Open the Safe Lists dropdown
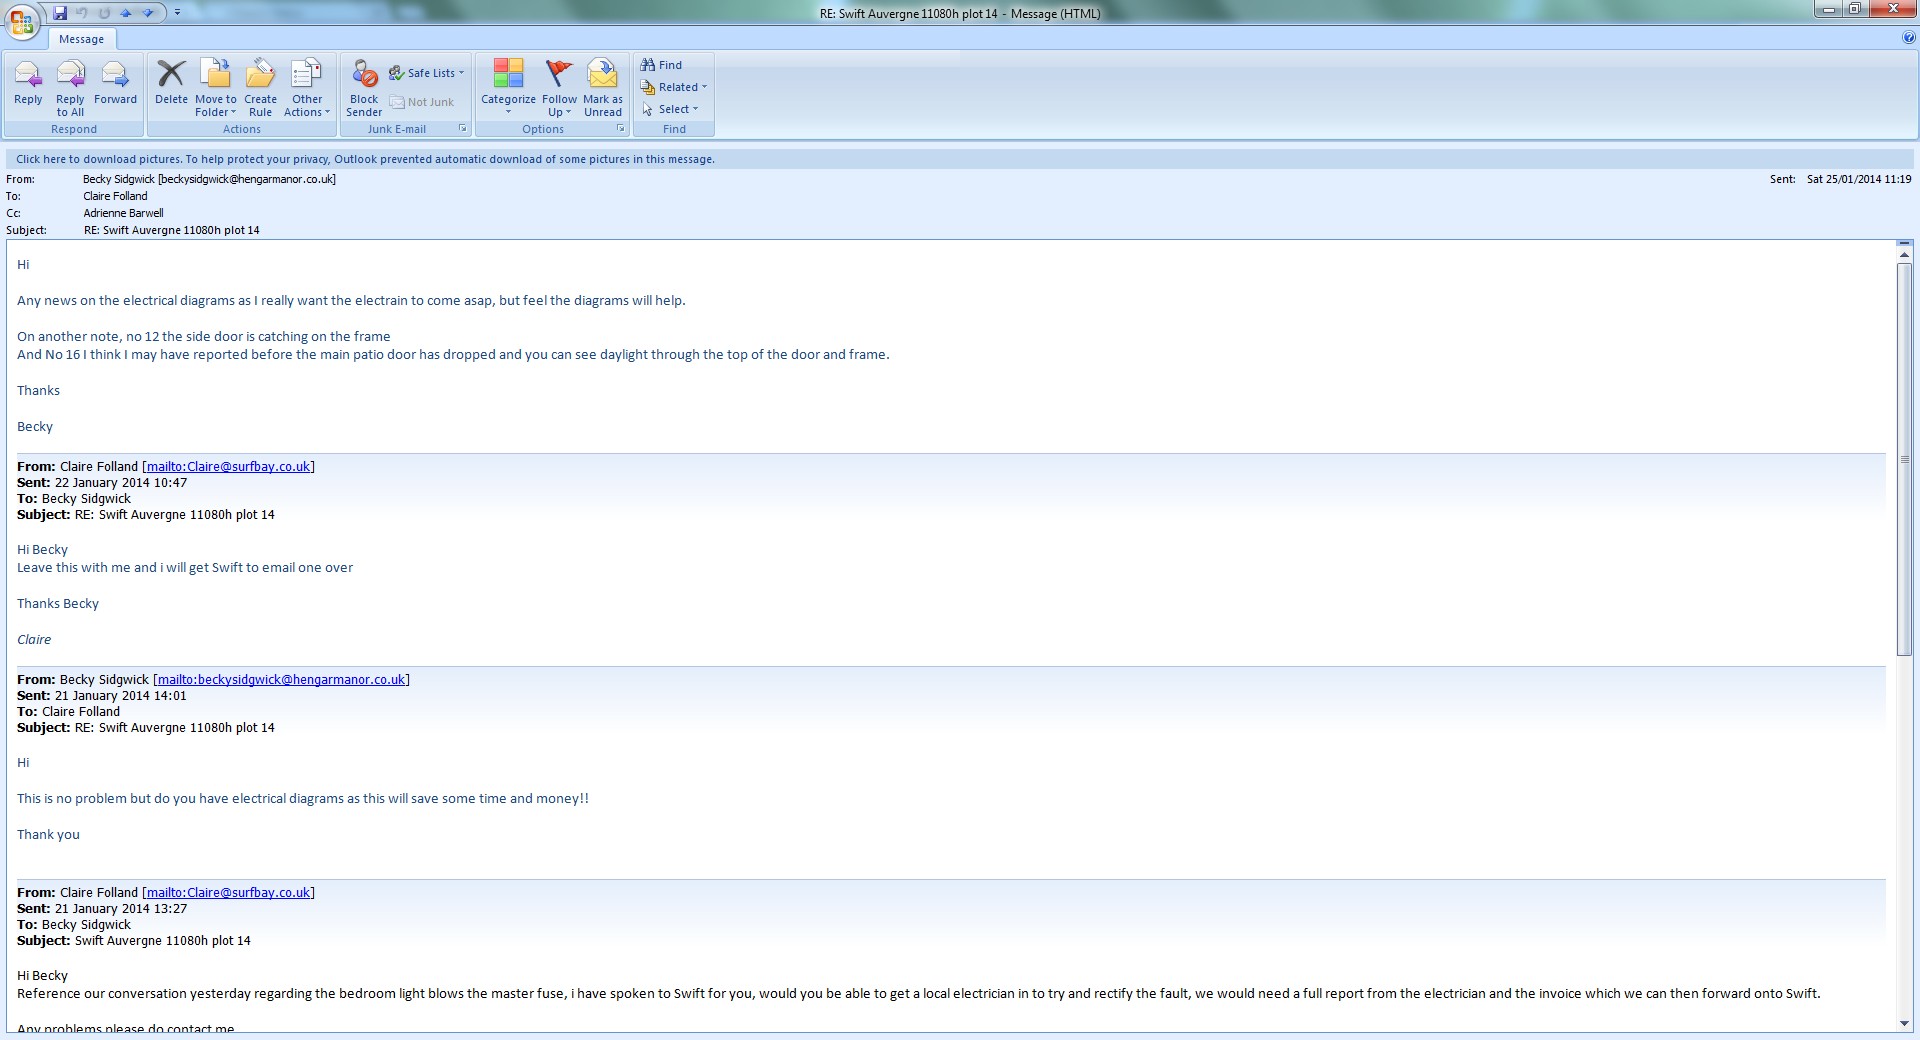The image size is (1920, 1040). point(427,73)
